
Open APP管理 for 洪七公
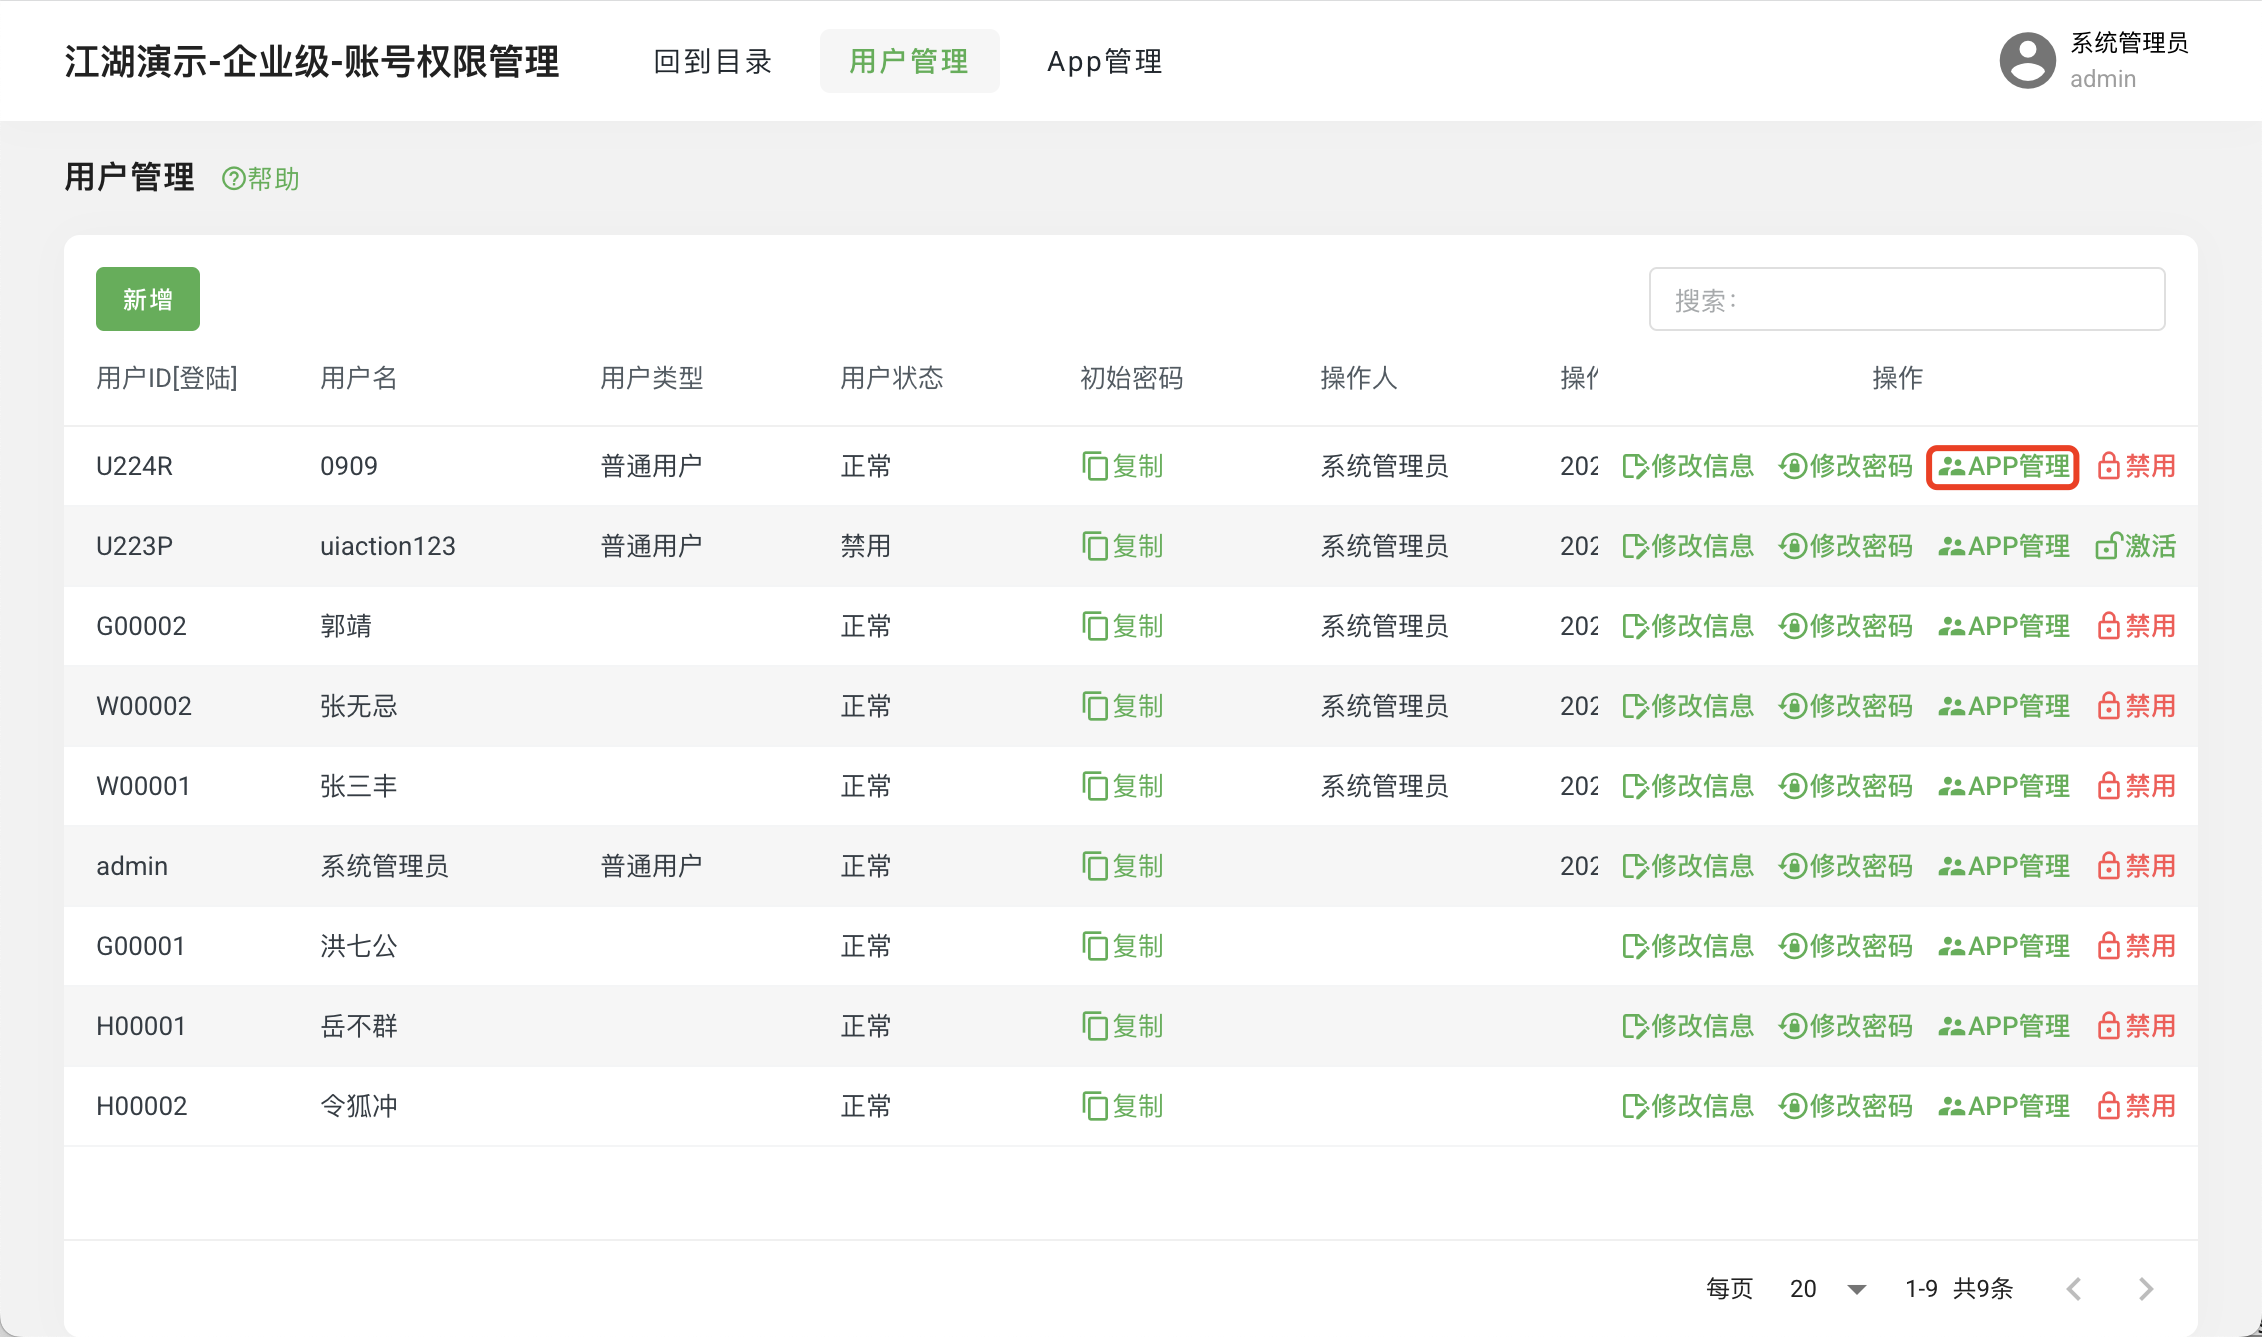click(2004, 946)
